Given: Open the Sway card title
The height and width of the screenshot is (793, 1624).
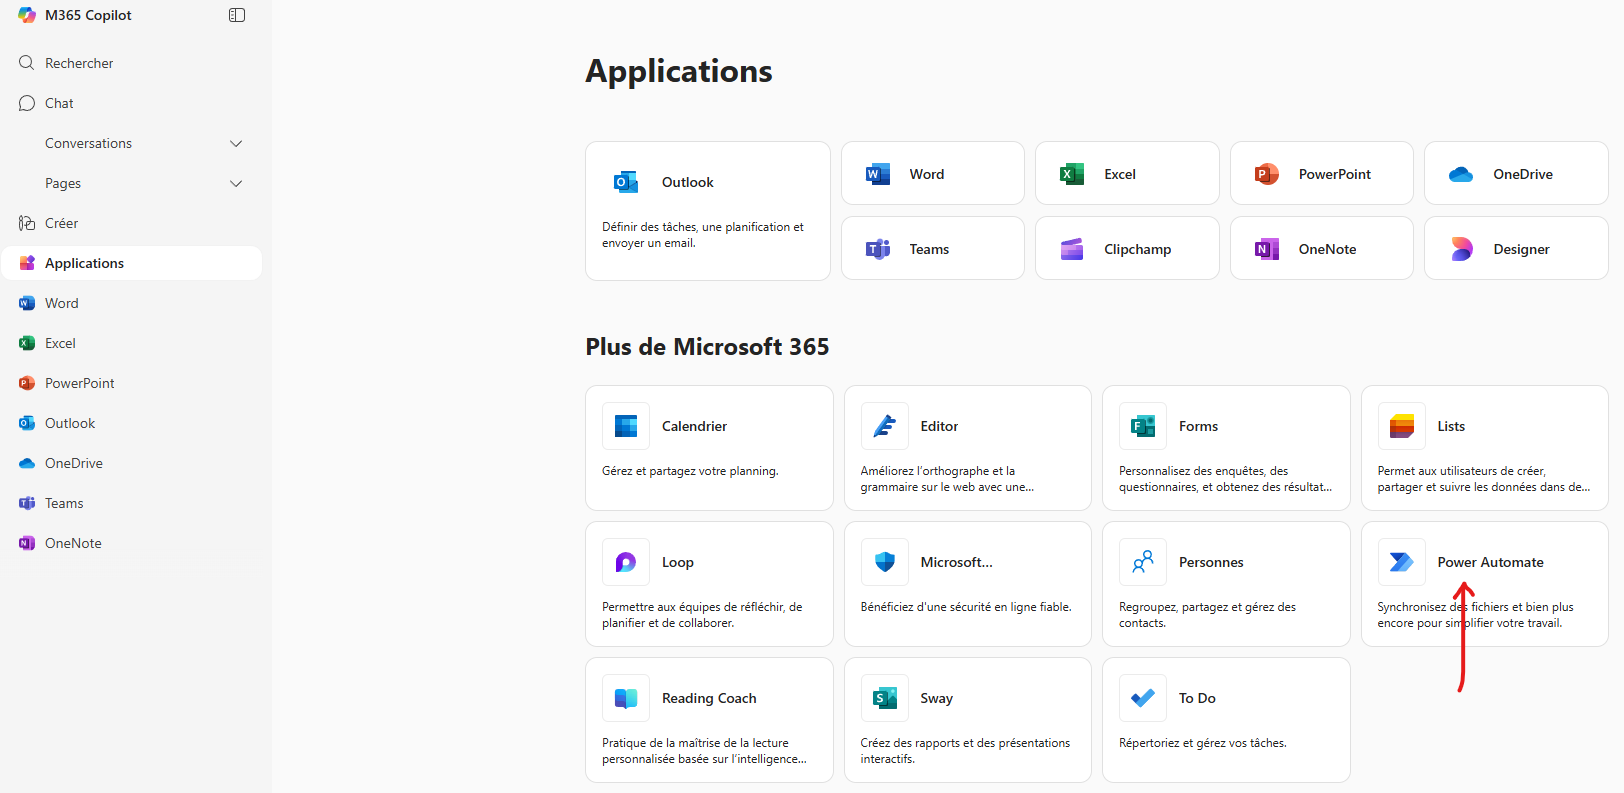Looking at the screenshot, I should tap(937, 698).
